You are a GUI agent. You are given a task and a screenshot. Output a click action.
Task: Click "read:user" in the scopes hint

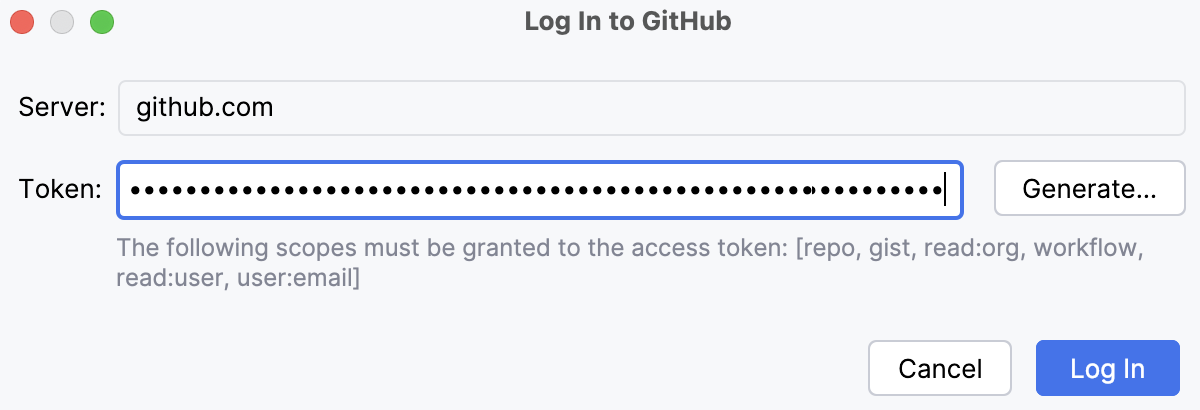pyautogui.click(x=161, y=279)
